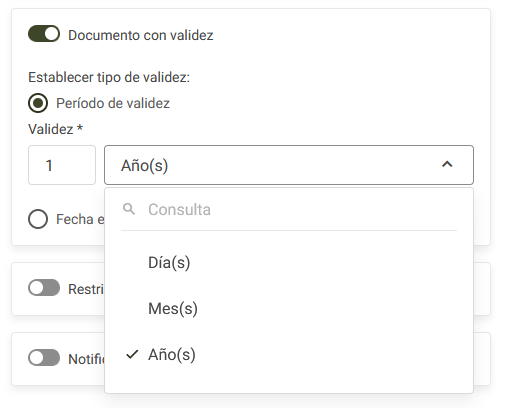Click the Restri… label text
Image resolution: width=506 pixels, height=408 pixels.
[86, 289]
